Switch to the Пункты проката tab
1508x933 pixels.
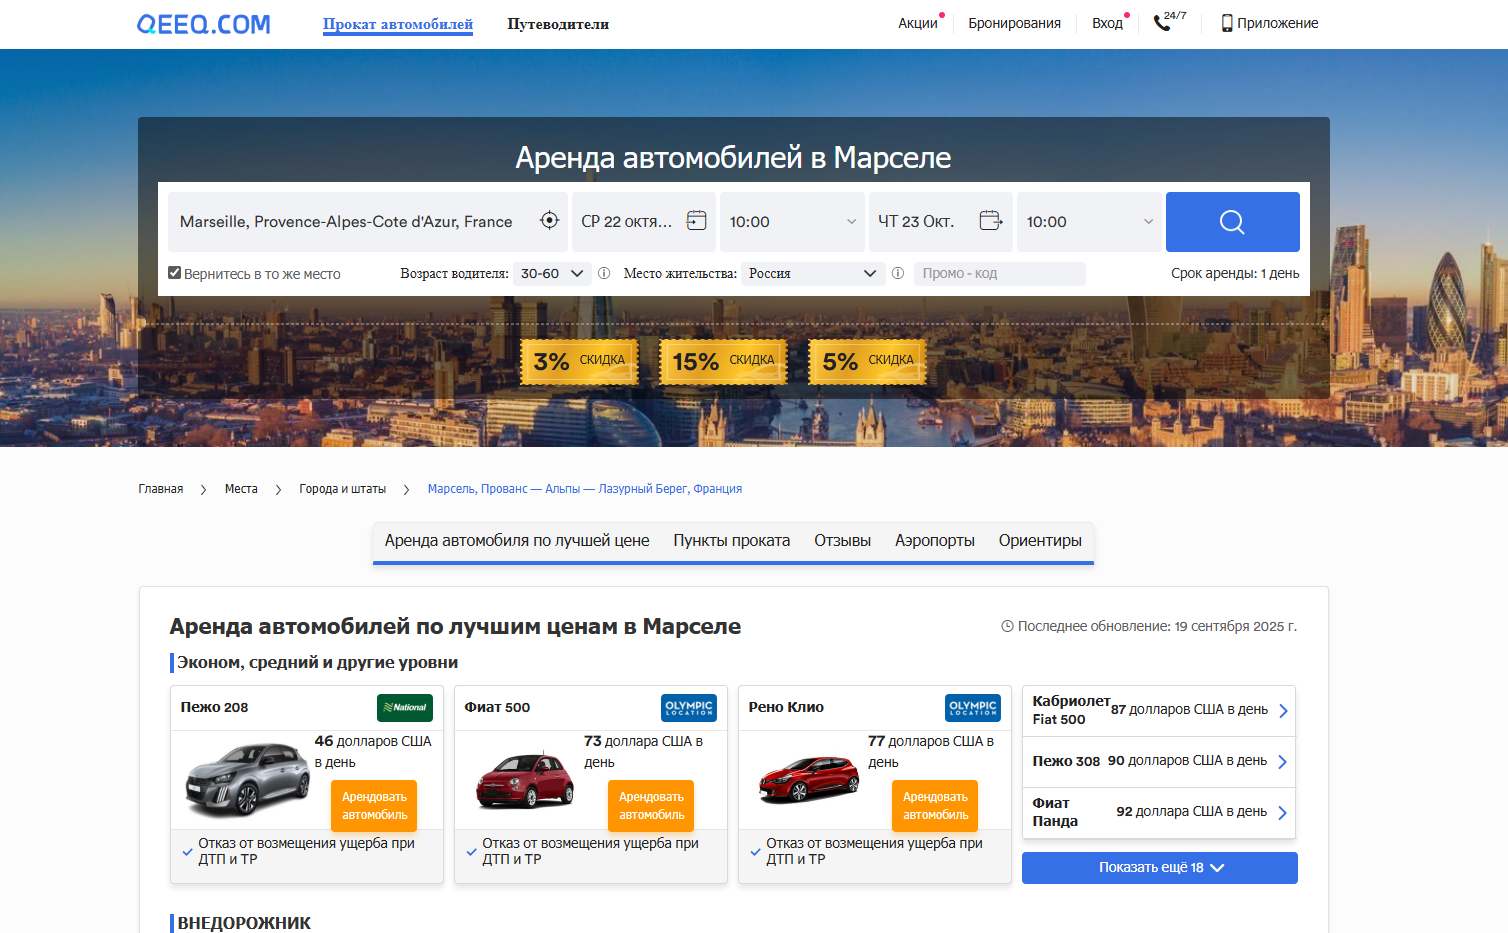tap(731, 541)
